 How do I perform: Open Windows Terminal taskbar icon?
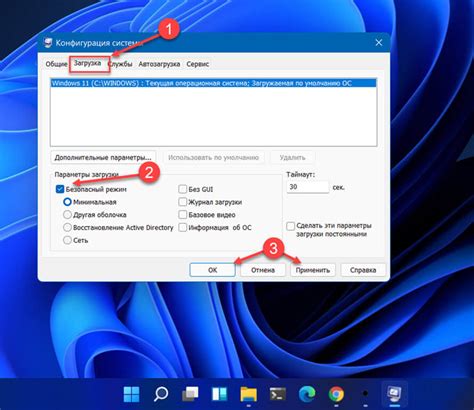[278, 394]
